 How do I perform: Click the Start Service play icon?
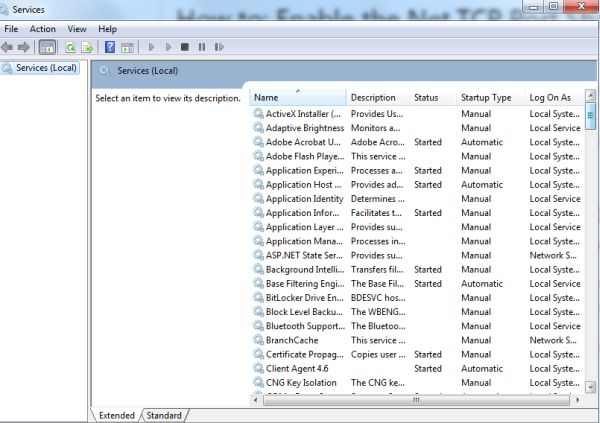[x=151, y=47]
